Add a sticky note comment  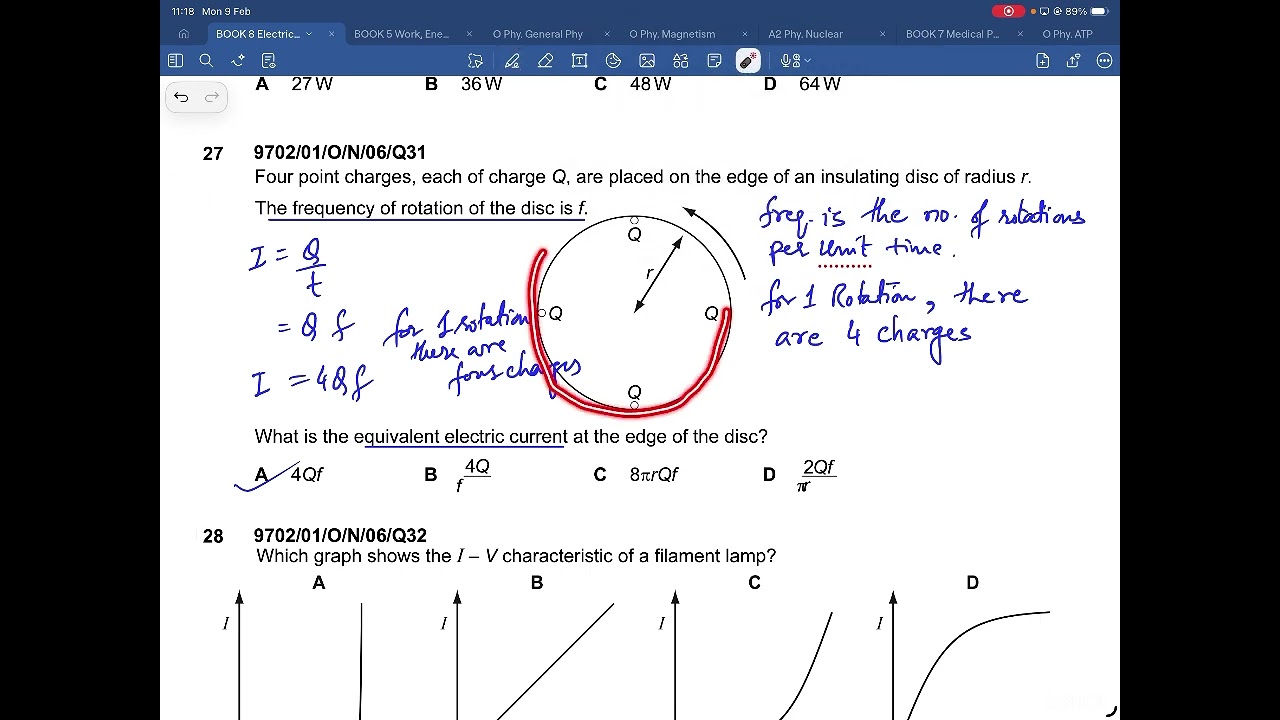click(x=714, y=61)
